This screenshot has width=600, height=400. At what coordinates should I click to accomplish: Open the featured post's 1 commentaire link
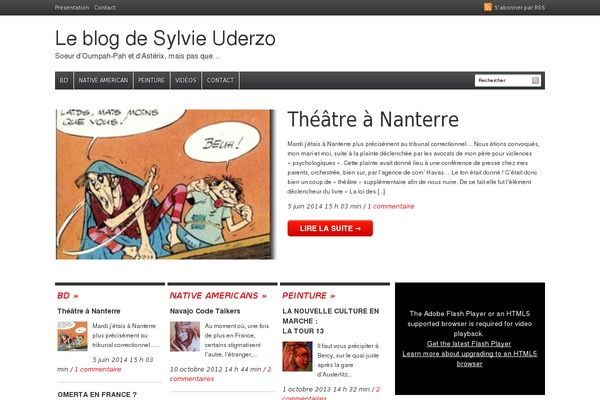391,206
